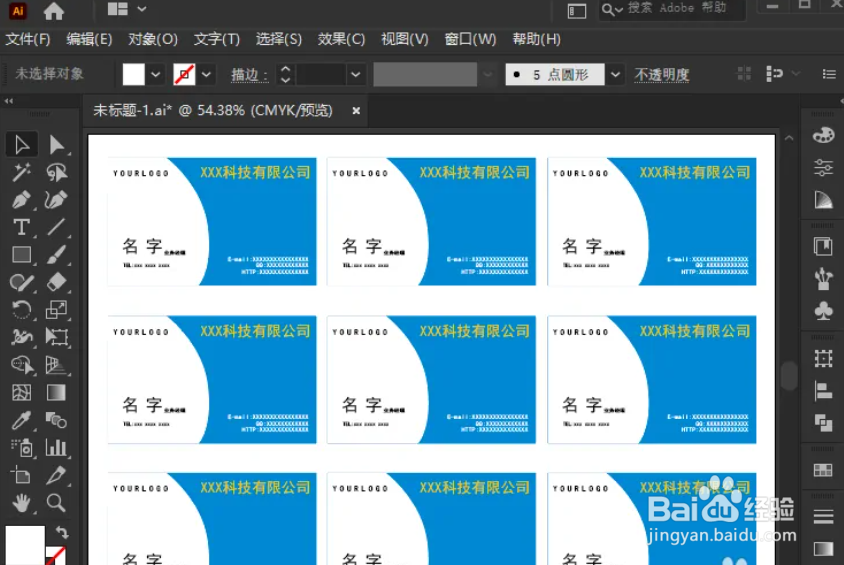844x565 pixels.
Task: Select the Shaper tool
Action: 22,282
